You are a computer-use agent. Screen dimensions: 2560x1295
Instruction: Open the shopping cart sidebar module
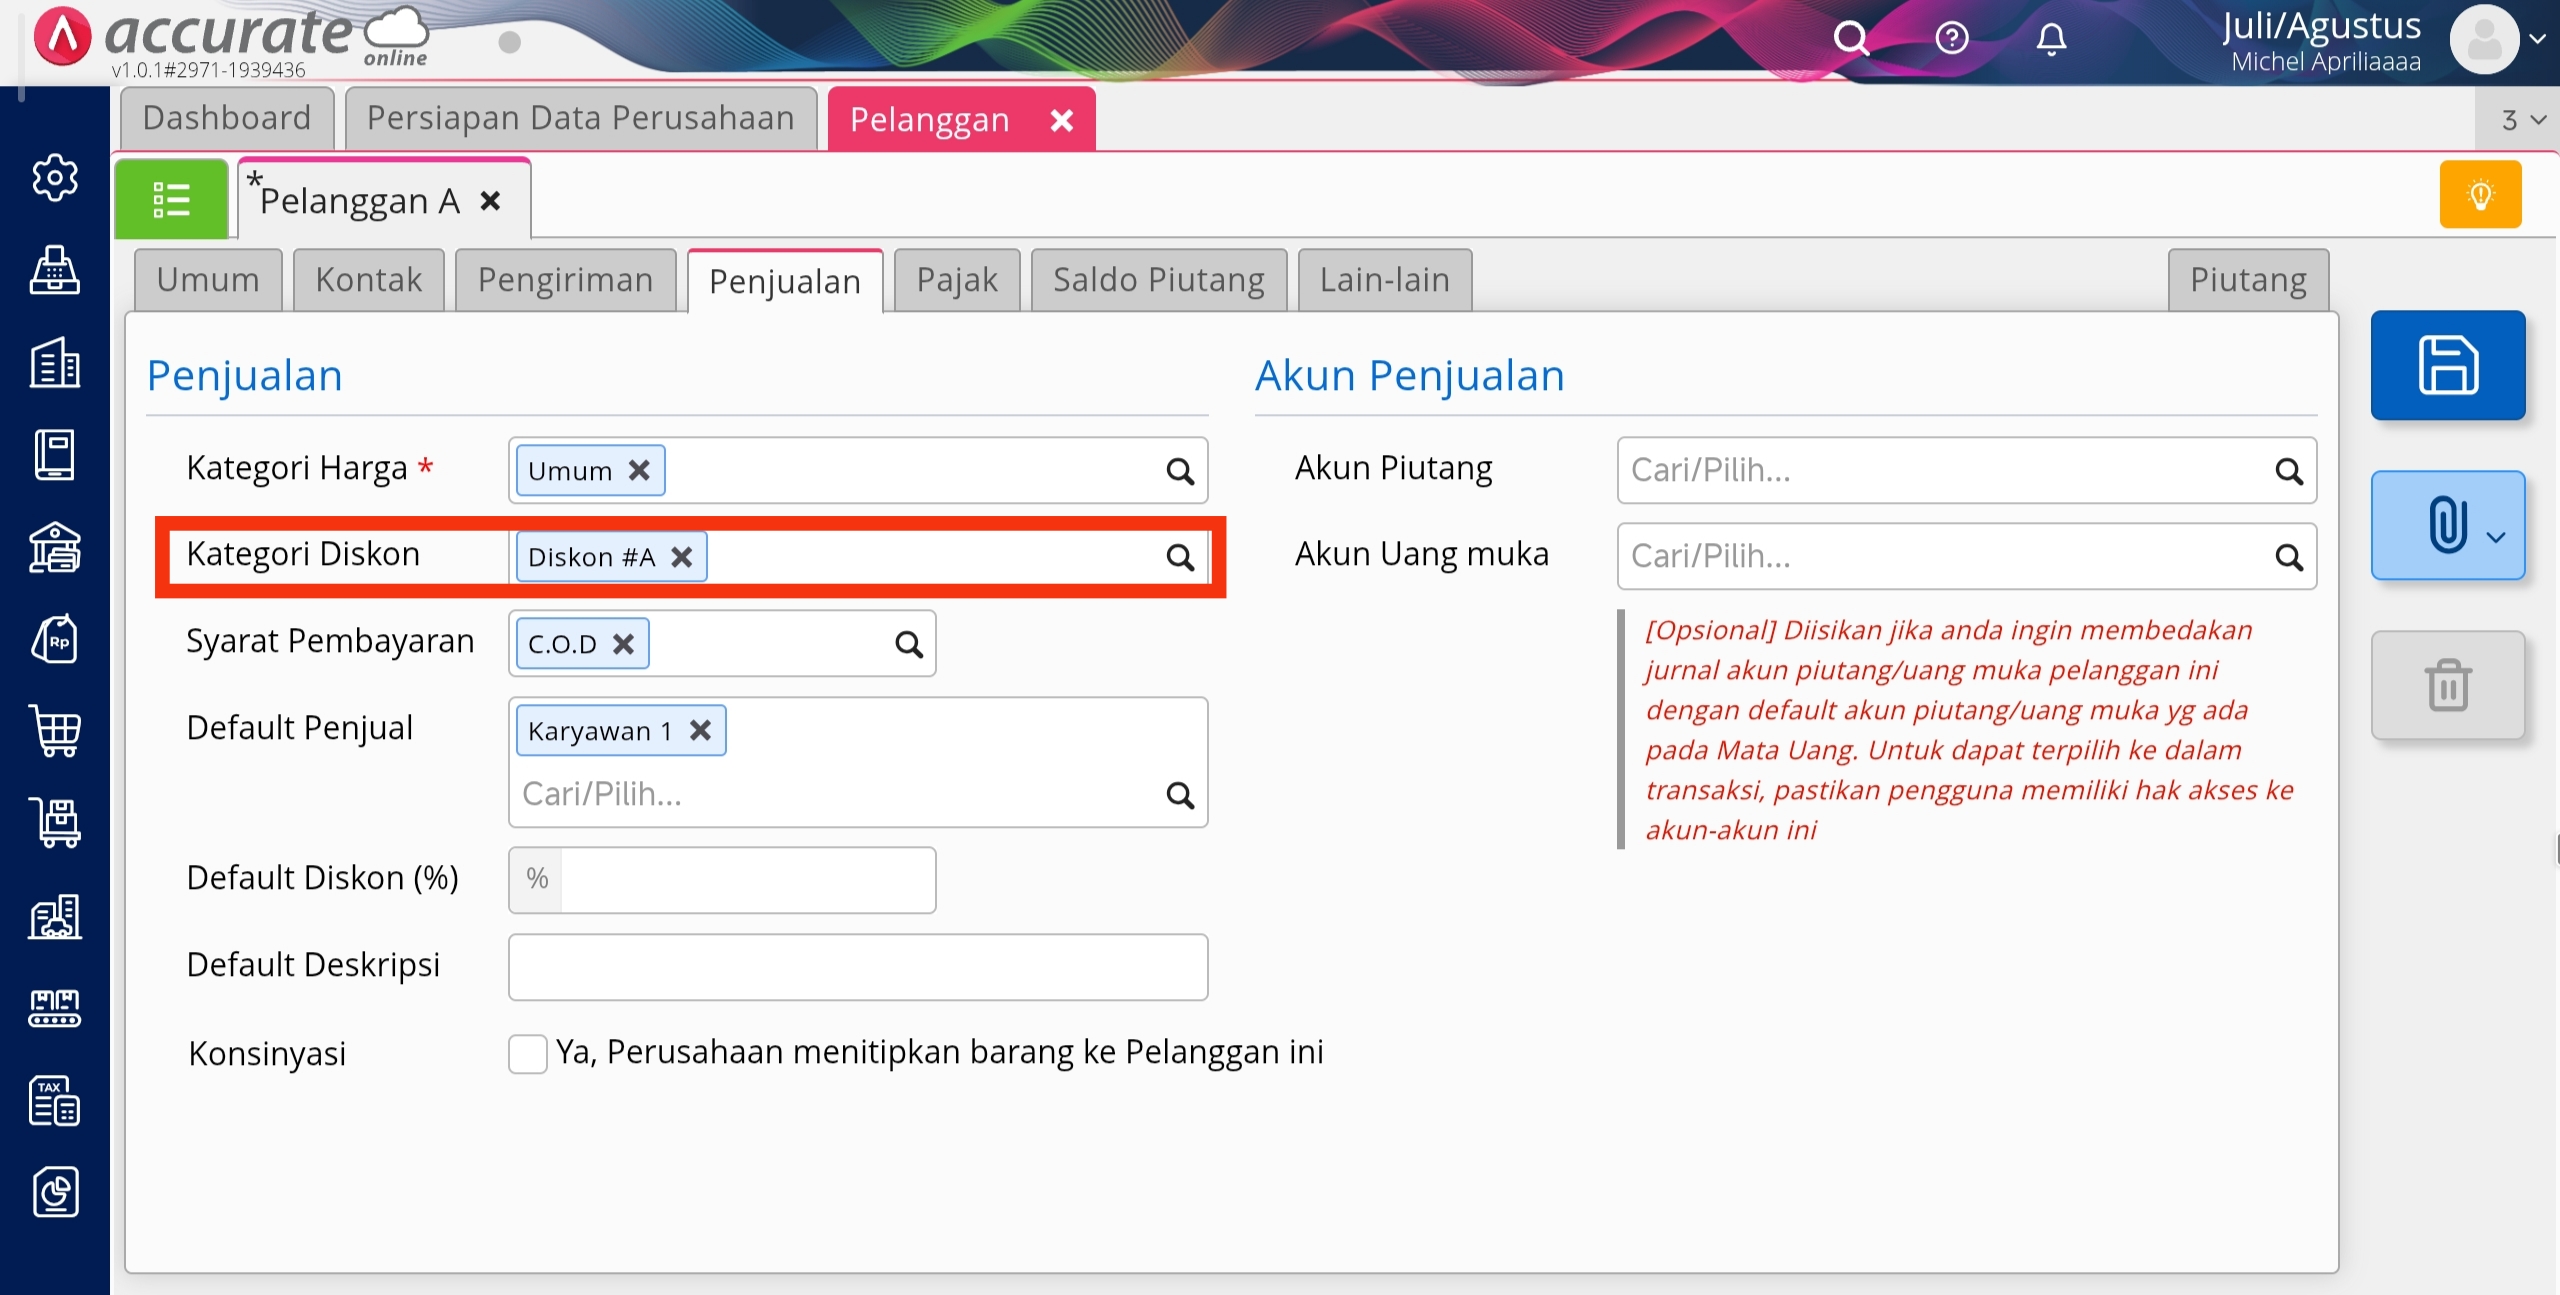[x=55, y=731]
